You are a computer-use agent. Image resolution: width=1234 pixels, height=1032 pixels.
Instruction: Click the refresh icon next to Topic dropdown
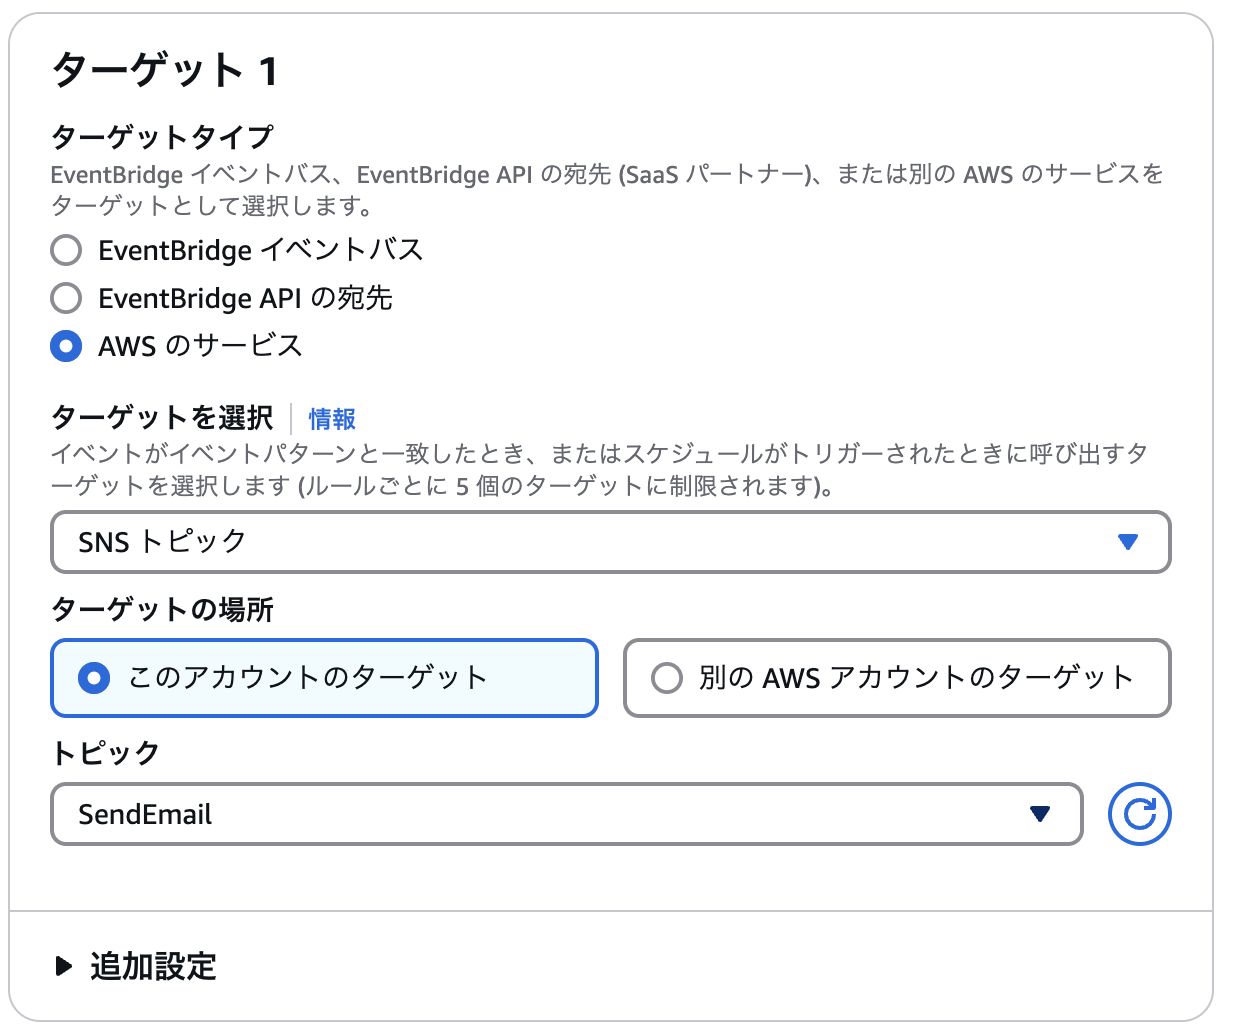1138,814
